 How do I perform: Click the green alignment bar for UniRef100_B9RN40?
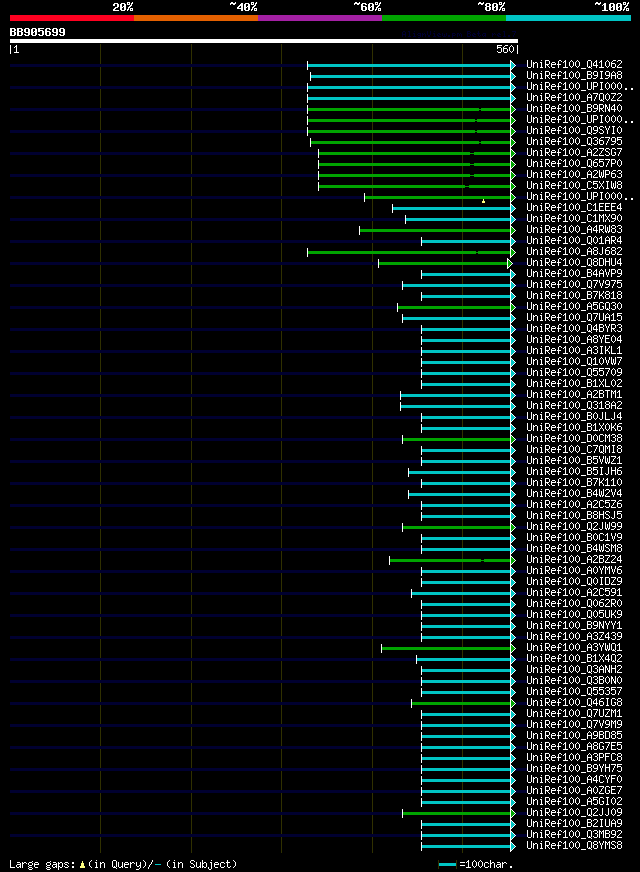pyautogui.click(x=411, y=110)
